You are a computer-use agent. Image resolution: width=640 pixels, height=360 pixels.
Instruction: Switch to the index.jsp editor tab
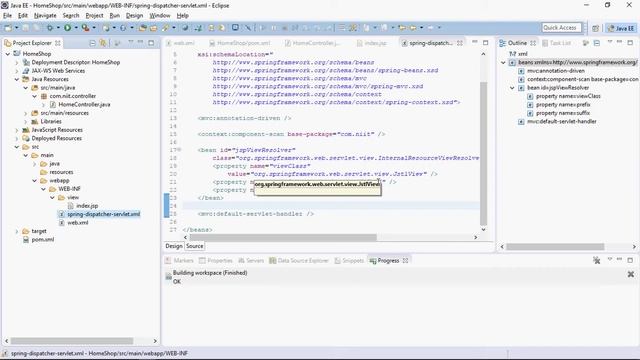(x=371, y=43)
